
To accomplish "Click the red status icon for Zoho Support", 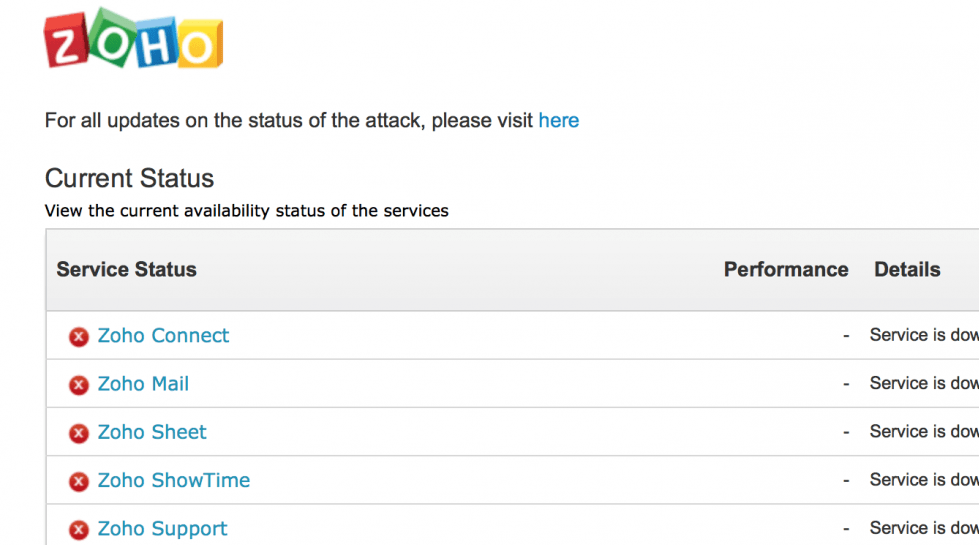I will point(79,530).
